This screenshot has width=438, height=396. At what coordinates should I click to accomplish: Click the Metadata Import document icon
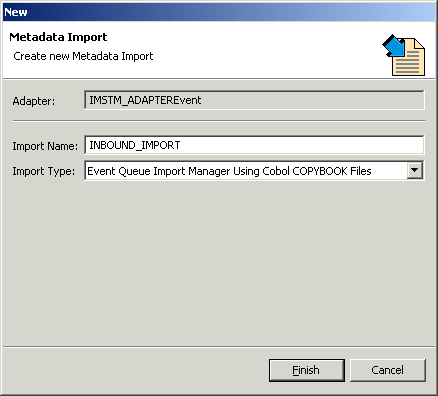click(x=404, y=55)
